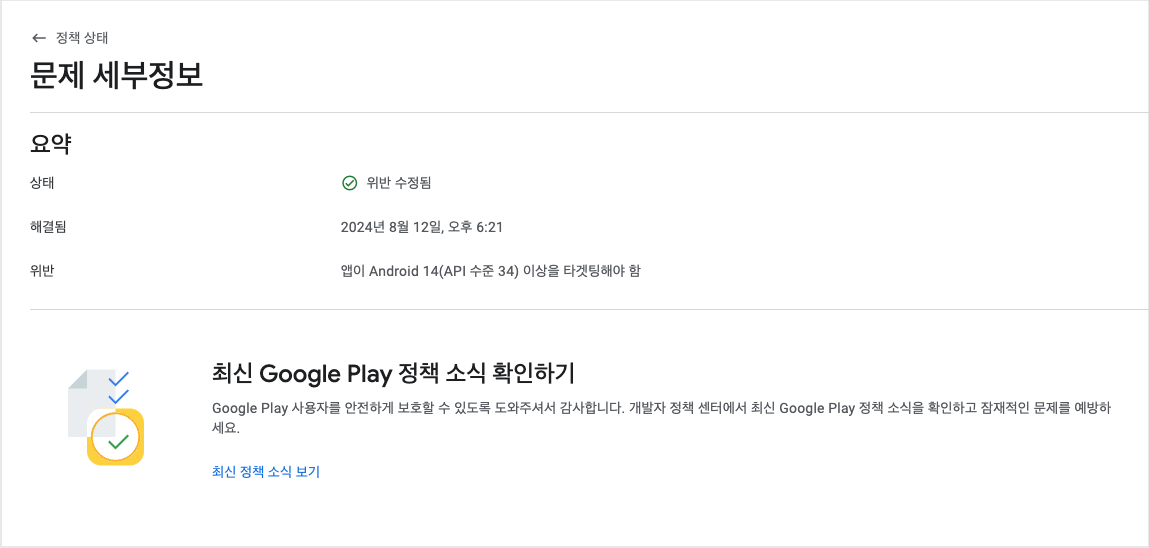The image size is (1149, 548).
Task: Click the policy document checkmark illustration
Action: tap(106, 418)
